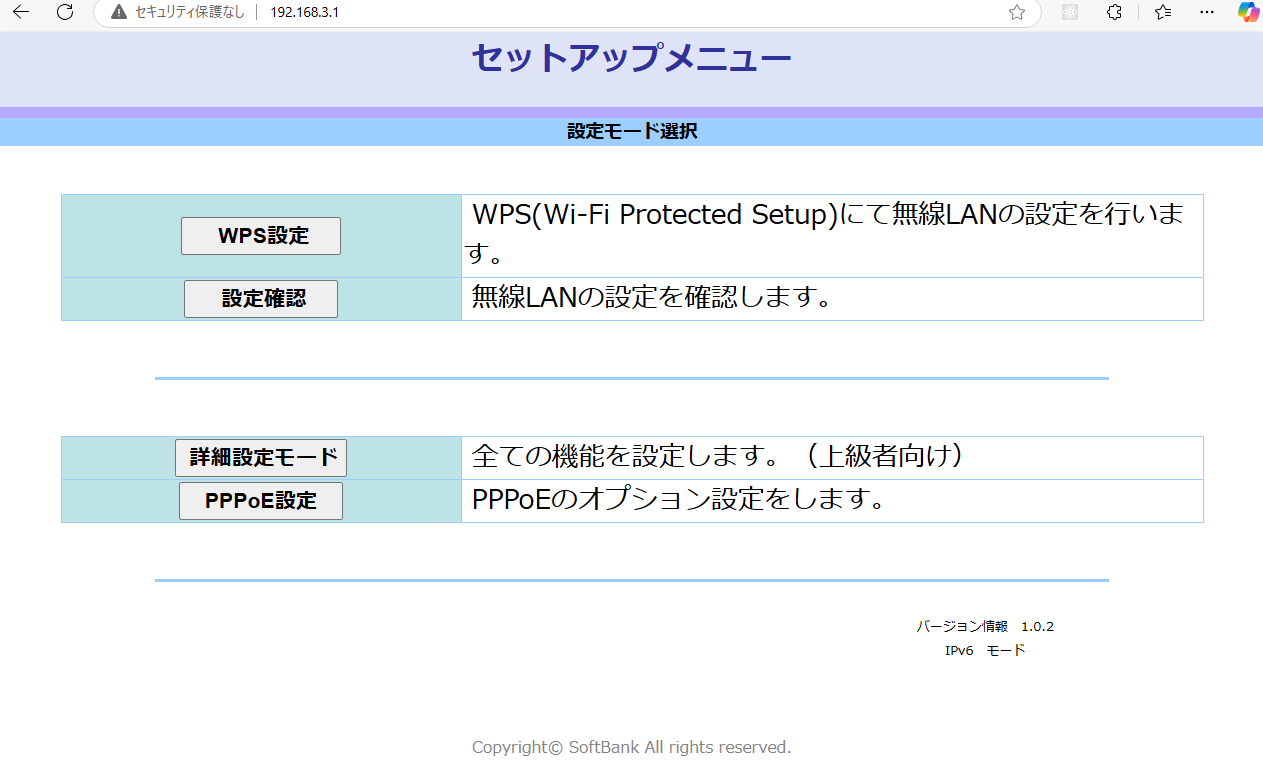
Task: Open the browser settings ellipsis menu
Action: coord(1207,12)
